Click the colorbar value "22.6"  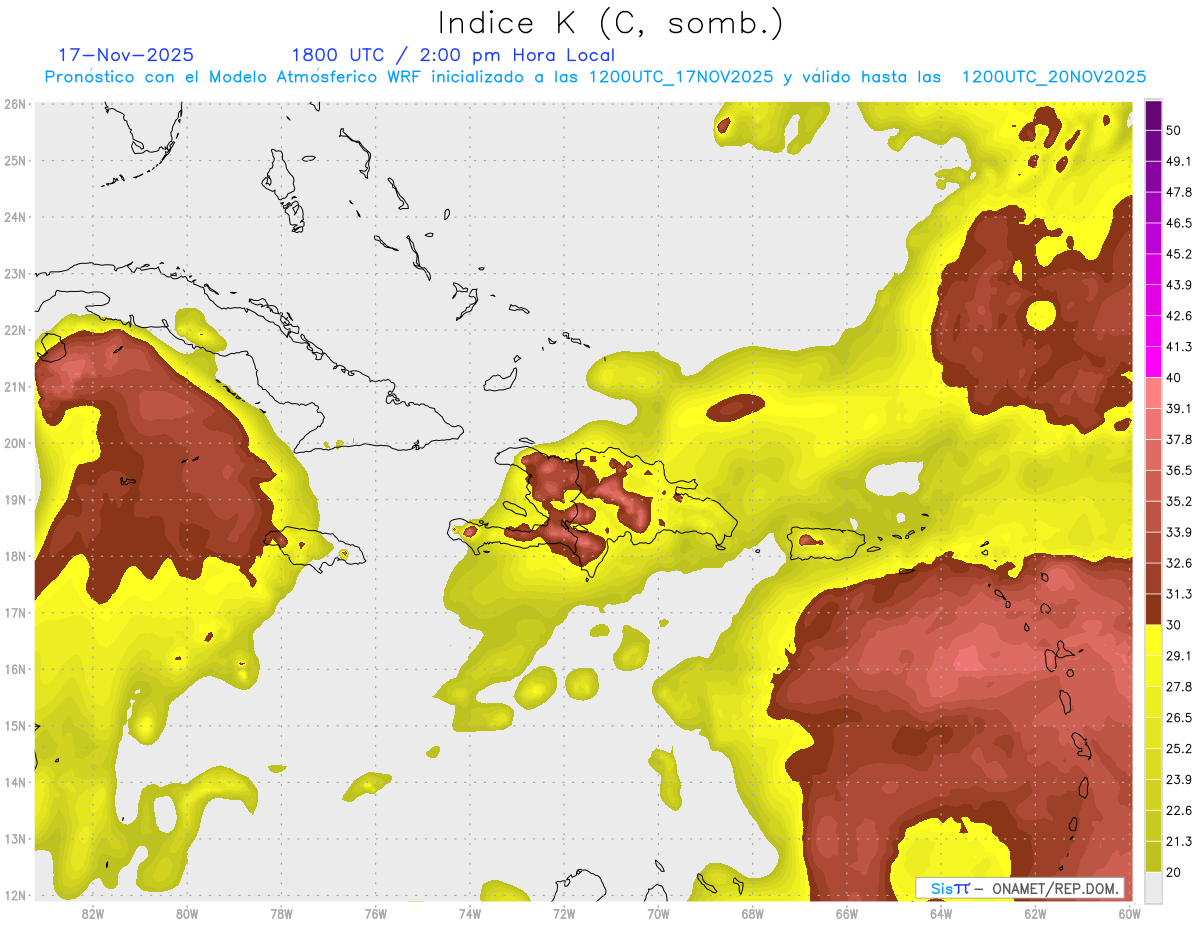1178,811
